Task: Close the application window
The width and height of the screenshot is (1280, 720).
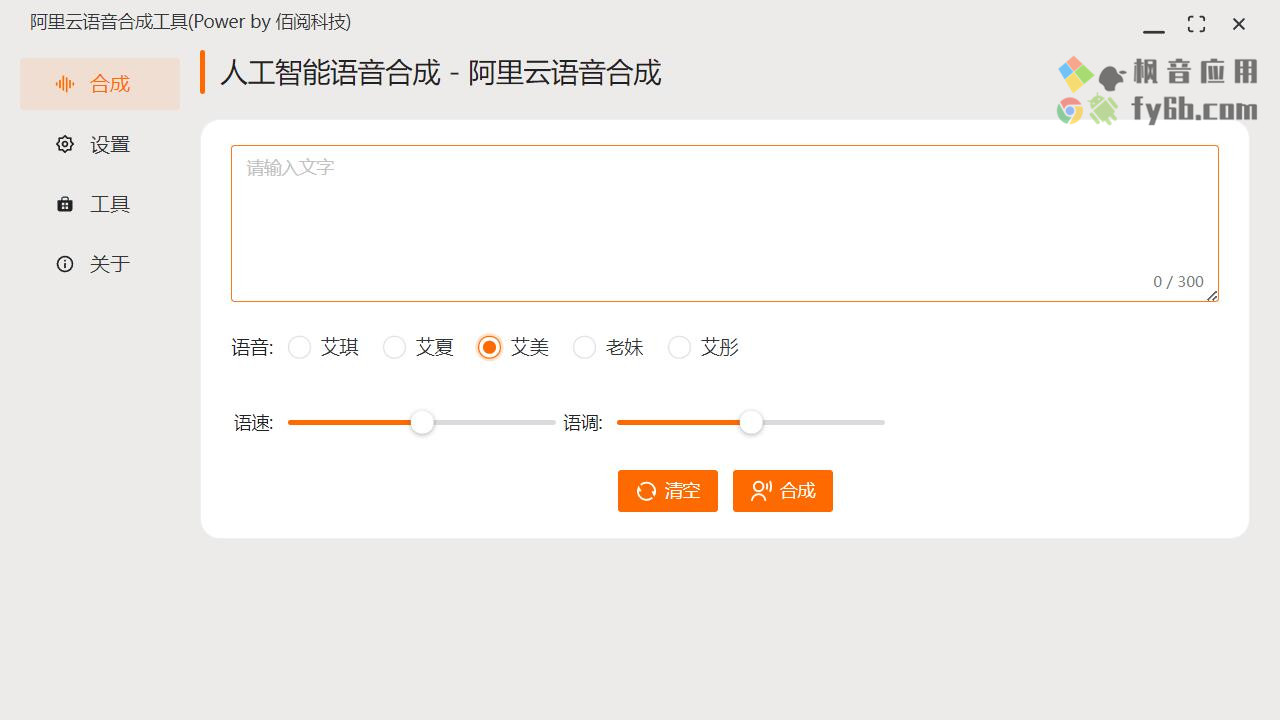Action: coord(1239,24)
